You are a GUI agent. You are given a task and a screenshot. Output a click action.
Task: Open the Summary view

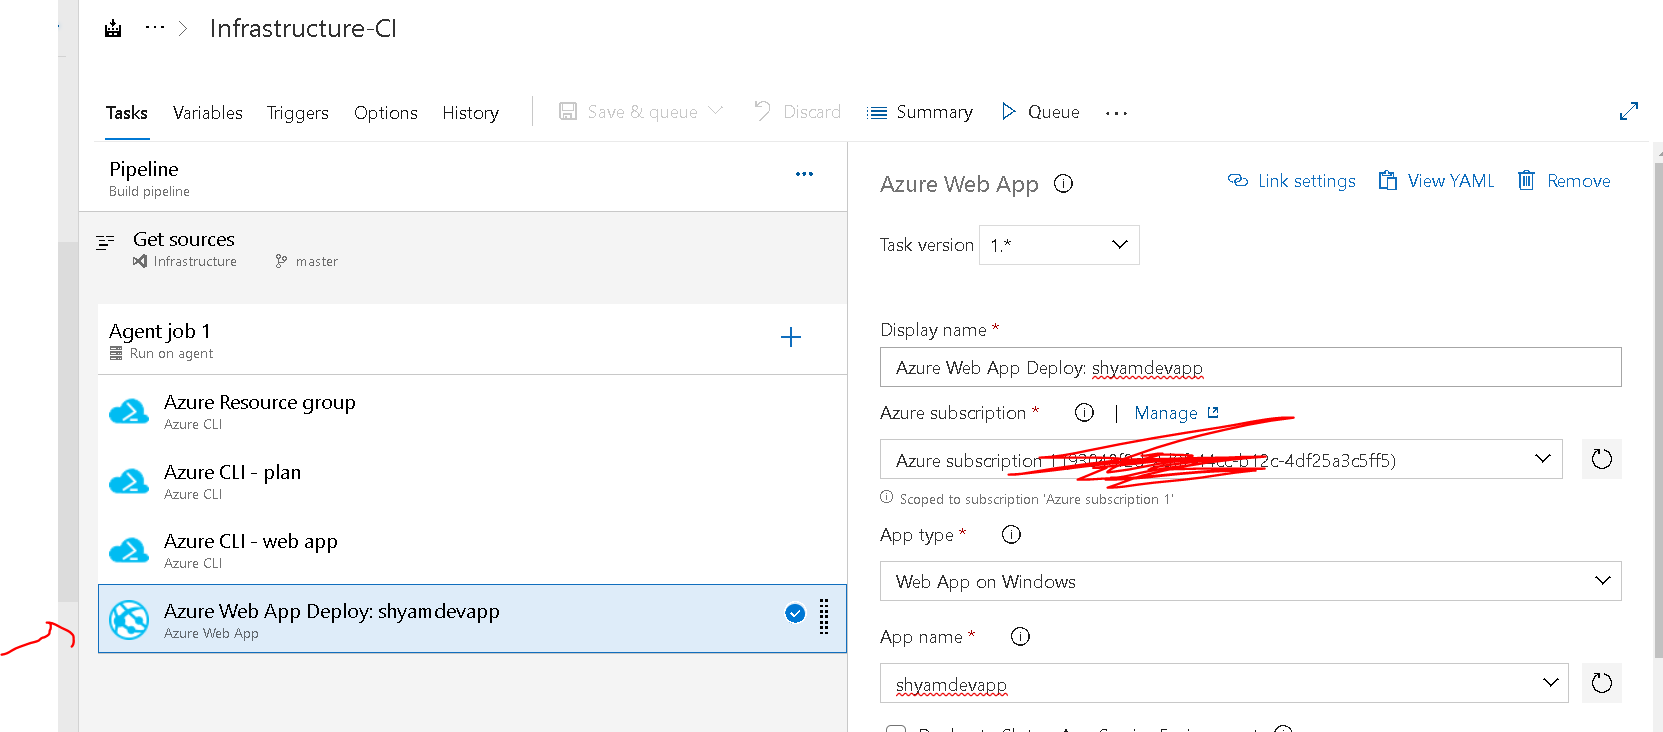coord(920,112)
